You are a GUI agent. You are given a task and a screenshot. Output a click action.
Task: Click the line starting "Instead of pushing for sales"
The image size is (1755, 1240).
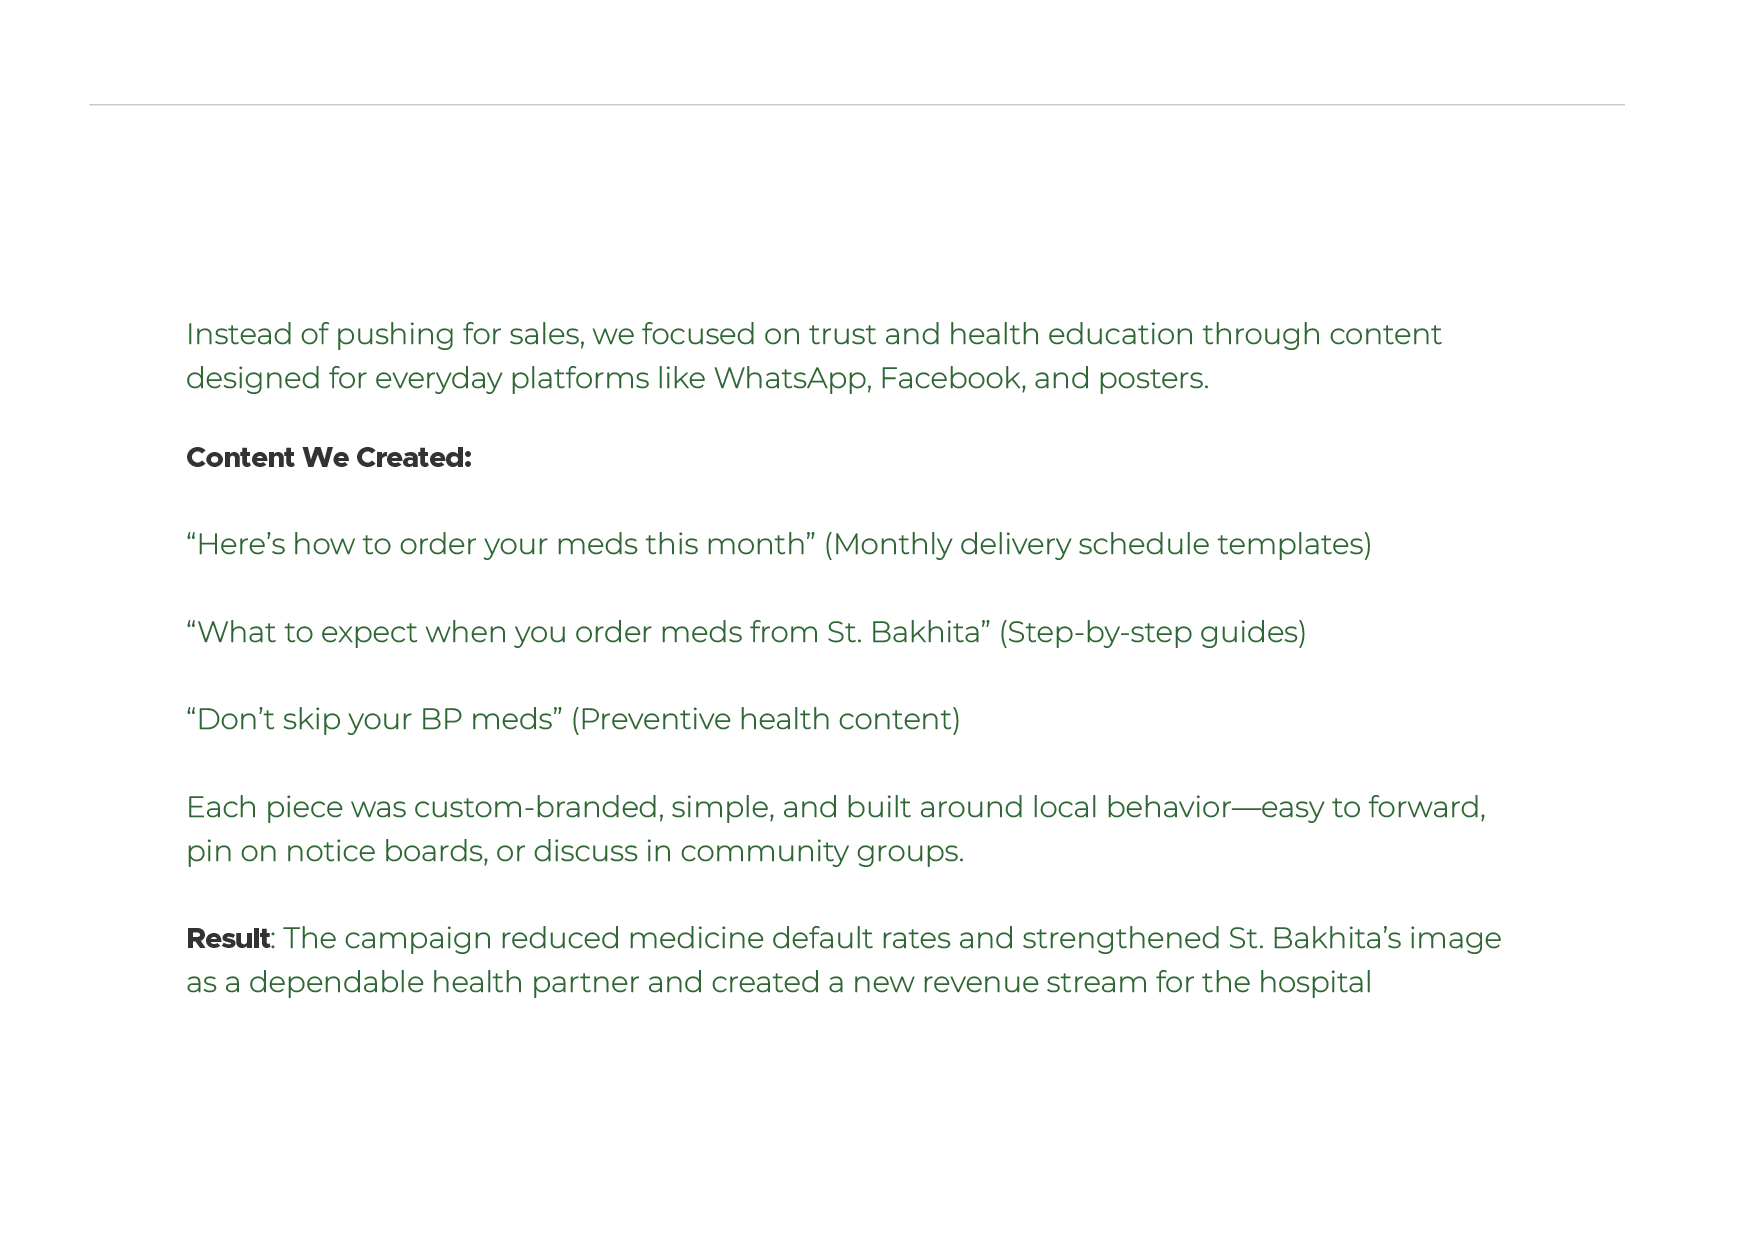tap(813, 335)
